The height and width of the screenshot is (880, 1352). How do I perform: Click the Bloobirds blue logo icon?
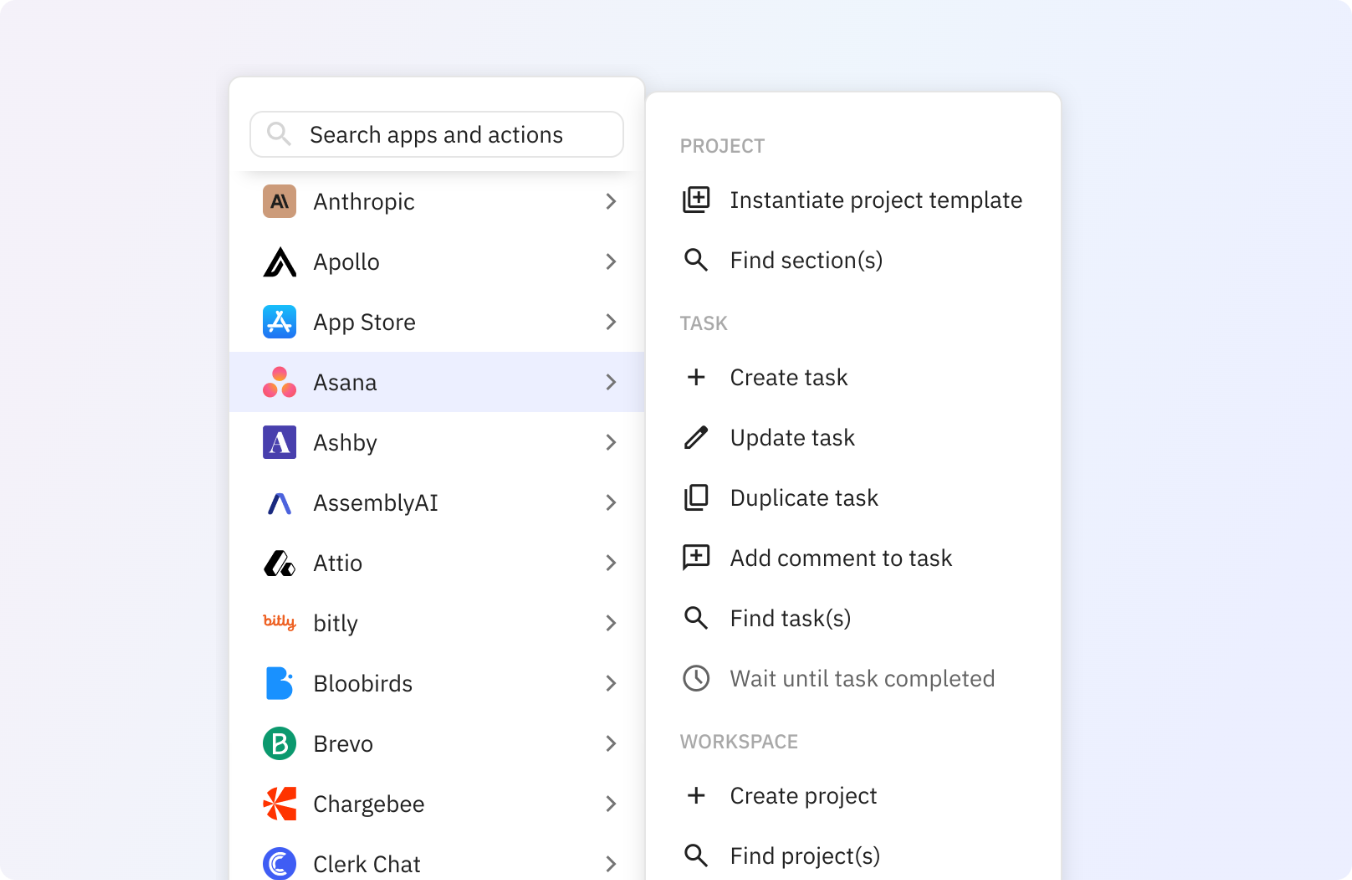coord(279,683)
